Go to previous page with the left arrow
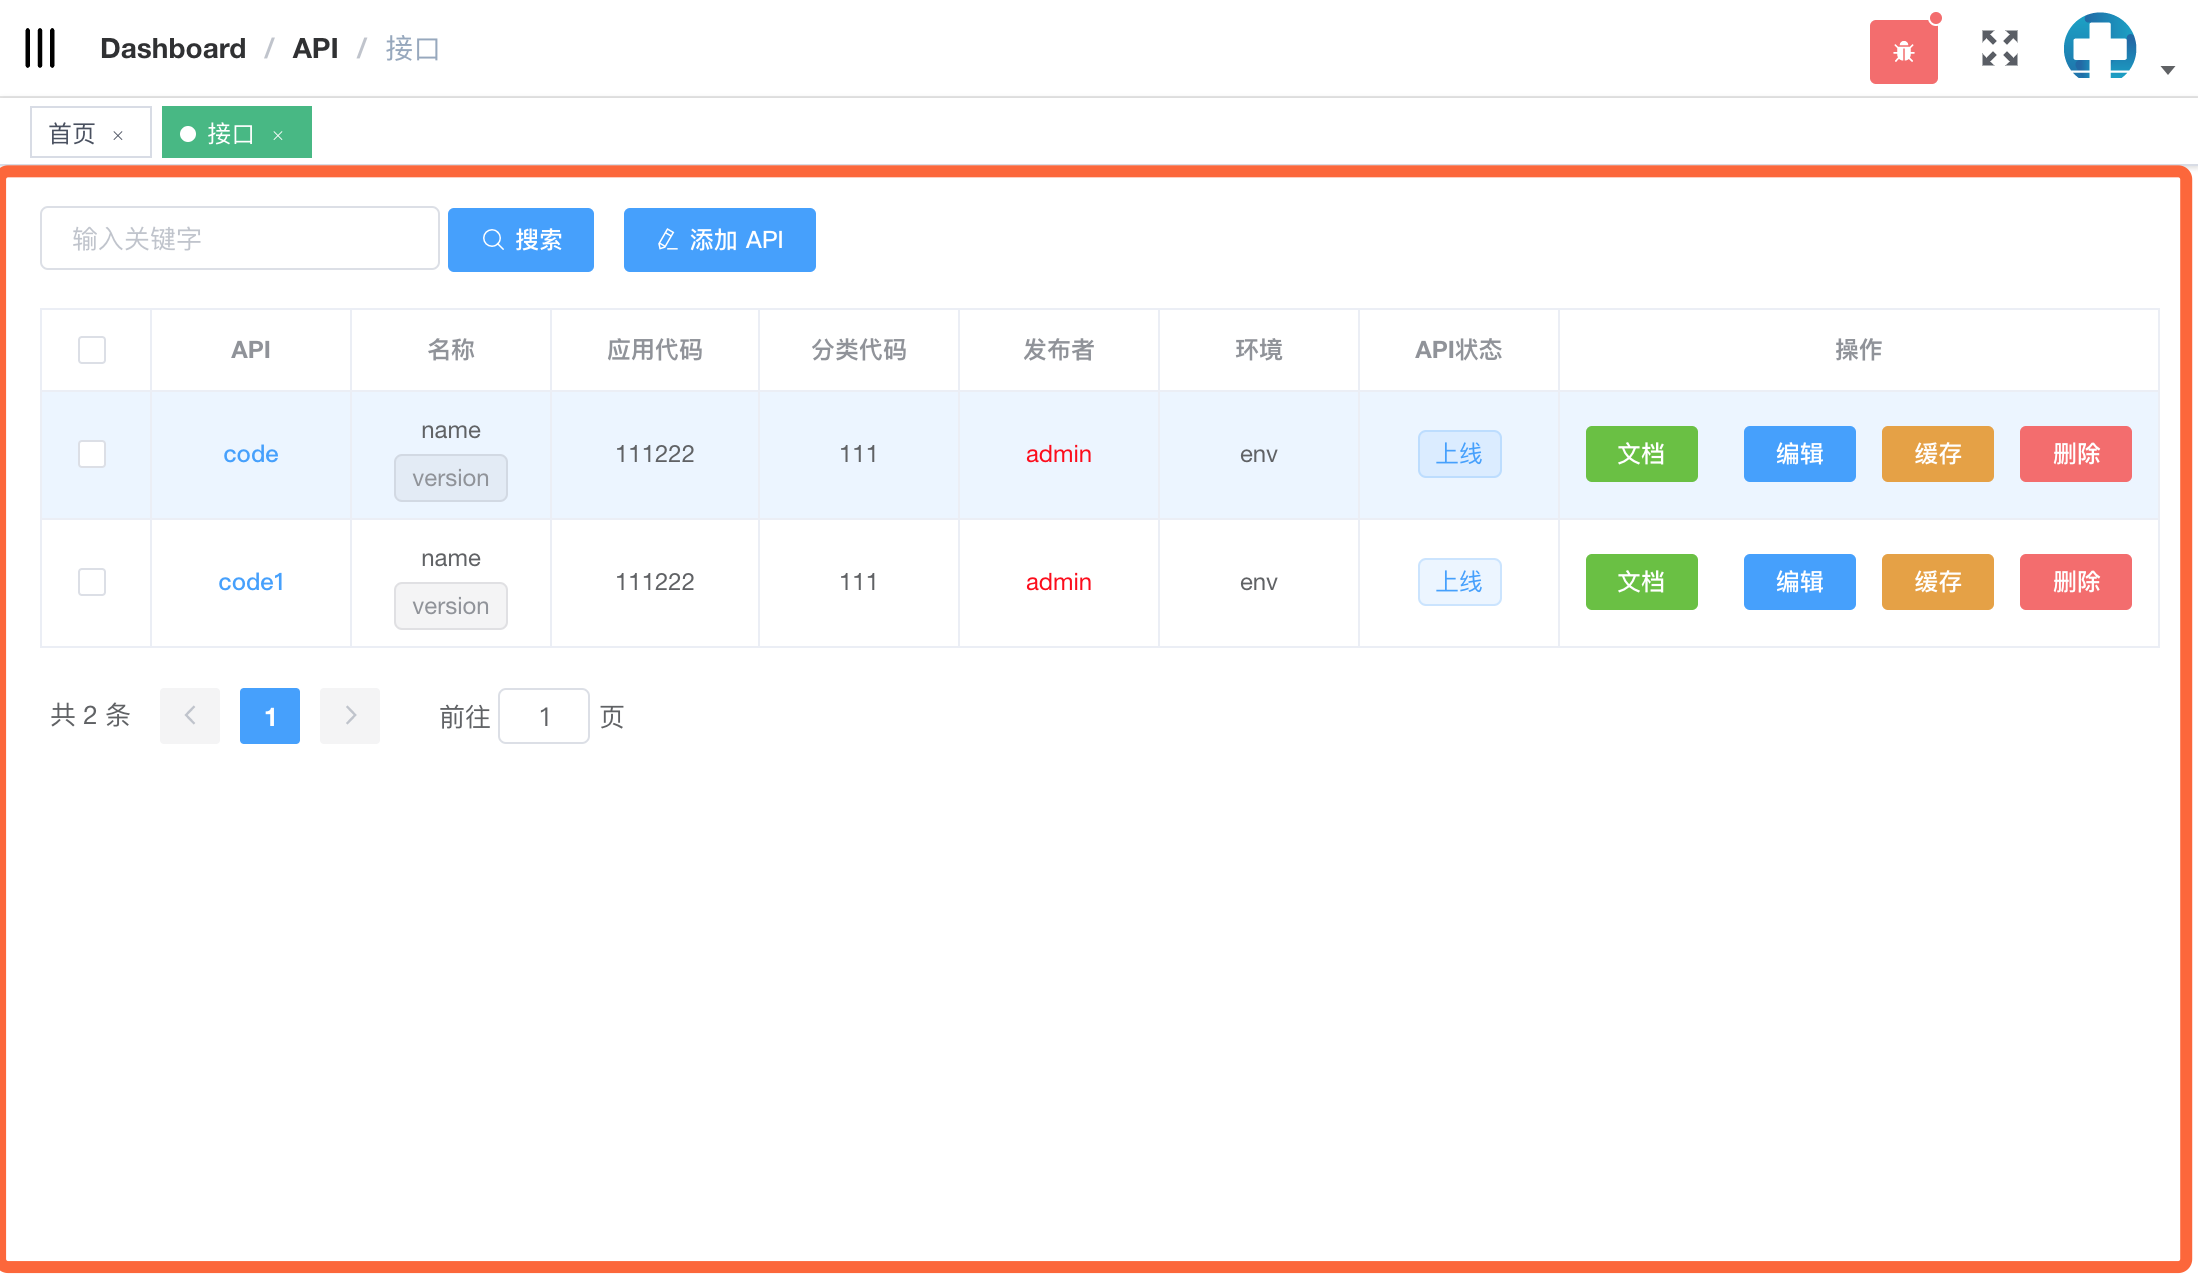 189,716
